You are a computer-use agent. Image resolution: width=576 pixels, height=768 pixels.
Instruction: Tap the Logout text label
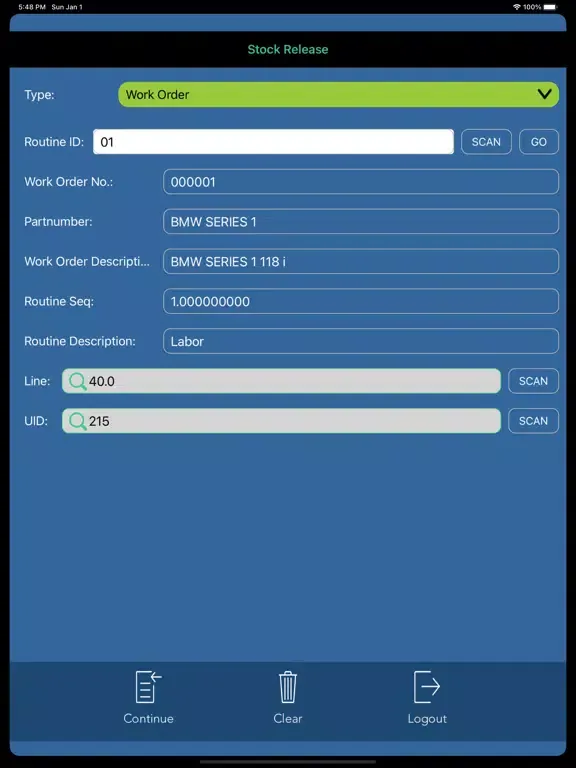427,719
